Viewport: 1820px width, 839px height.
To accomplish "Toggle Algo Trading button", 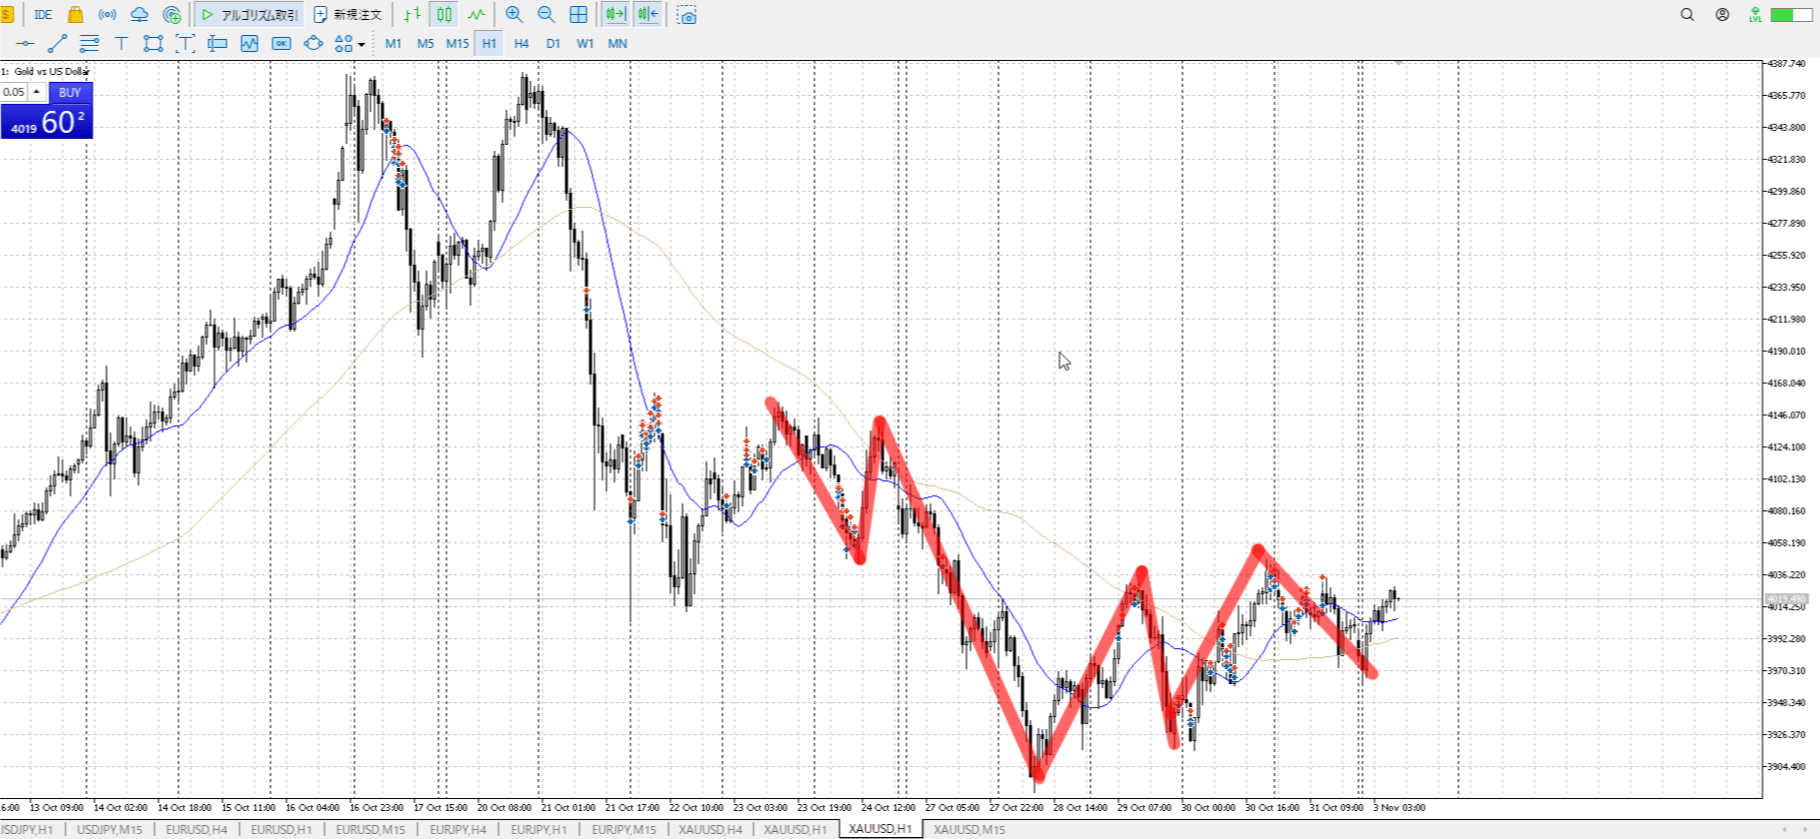I will (249, 15).
